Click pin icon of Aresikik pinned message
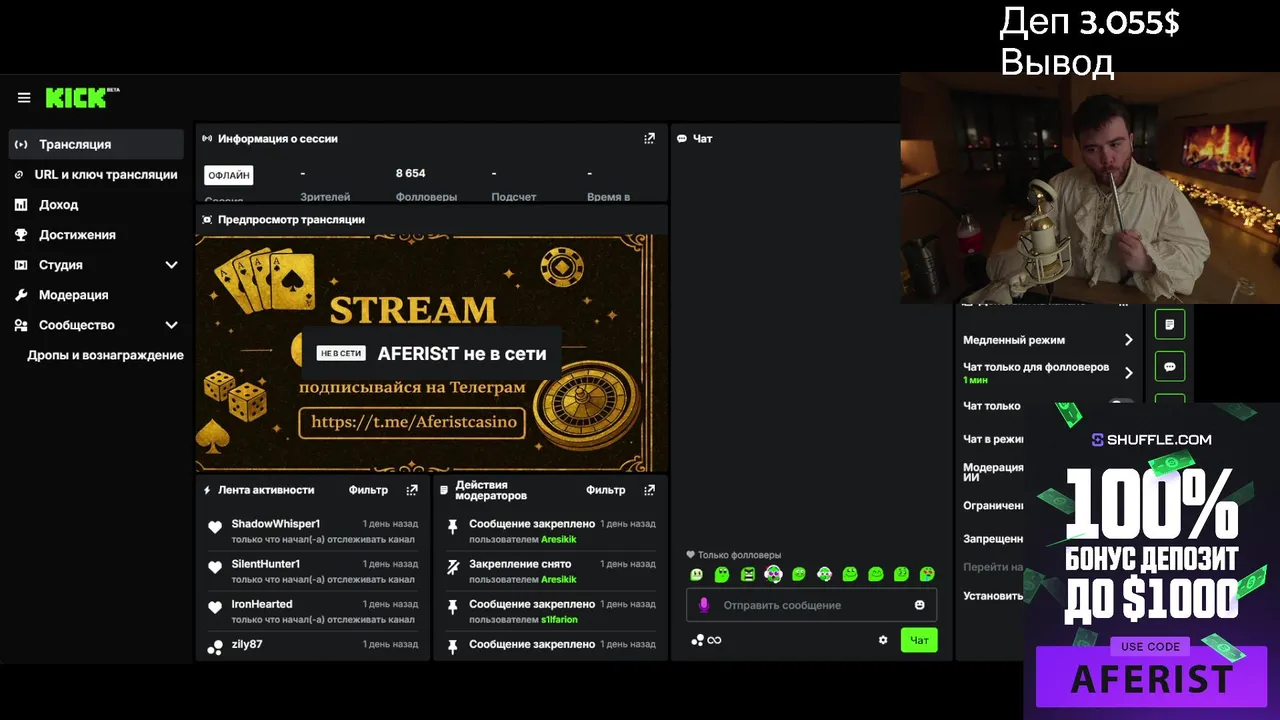Image resolution: width=1280 pixels, height=720 pixels. [452, 527]
